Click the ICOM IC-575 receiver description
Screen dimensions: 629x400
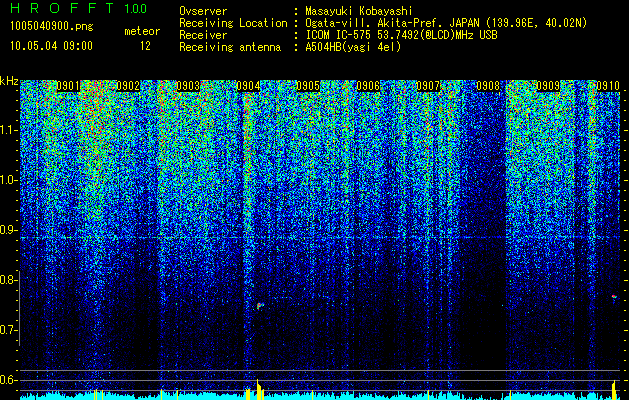pos(401,35)
